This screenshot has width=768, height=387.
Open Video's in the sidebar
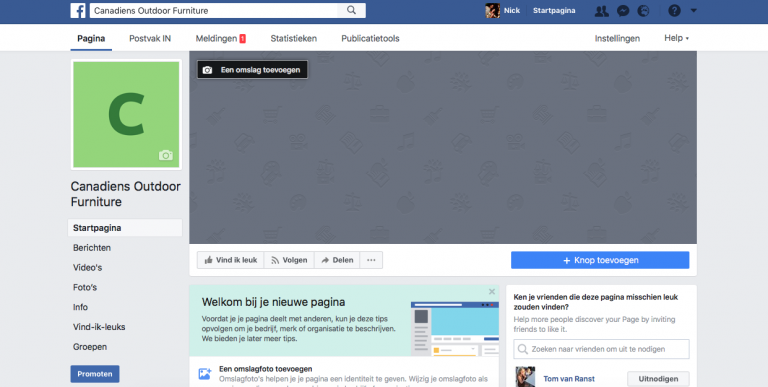(x=88, y=267)
